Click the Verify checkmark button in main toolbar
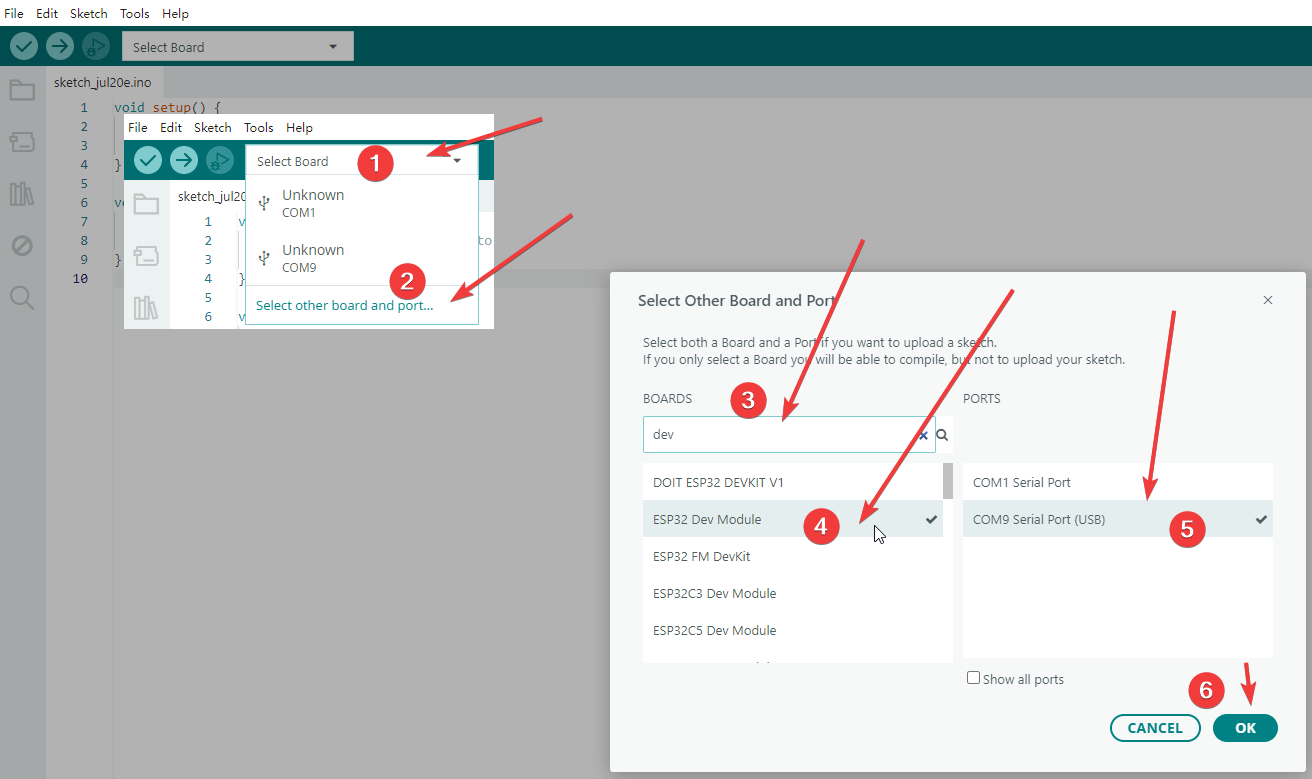Image resolution: width=1312 pixels, height=779 pixels. pyautogui.click(x=24, y=46)
